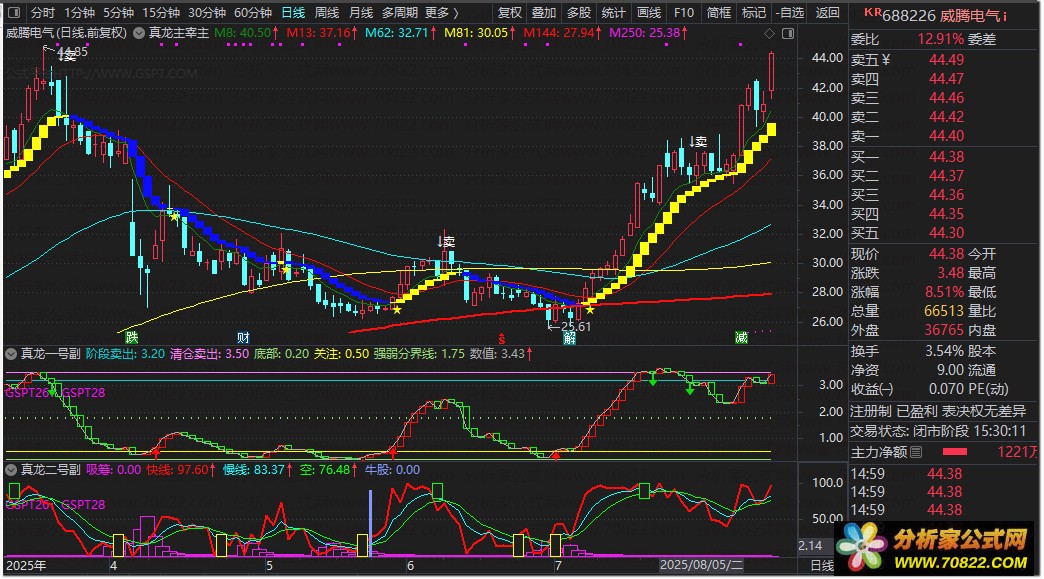
Task: Switch to 周线 weekly chart
Action: (x=326, y=13)
